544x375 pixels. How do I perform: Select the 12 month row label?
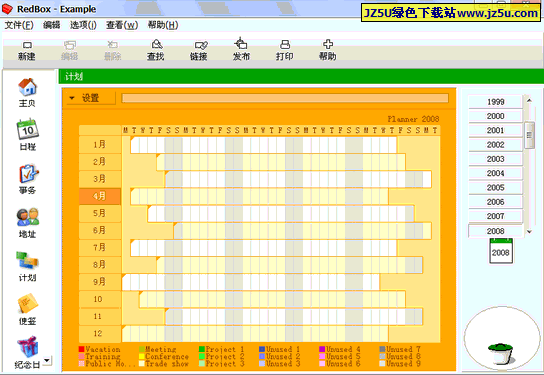point(100,334)
